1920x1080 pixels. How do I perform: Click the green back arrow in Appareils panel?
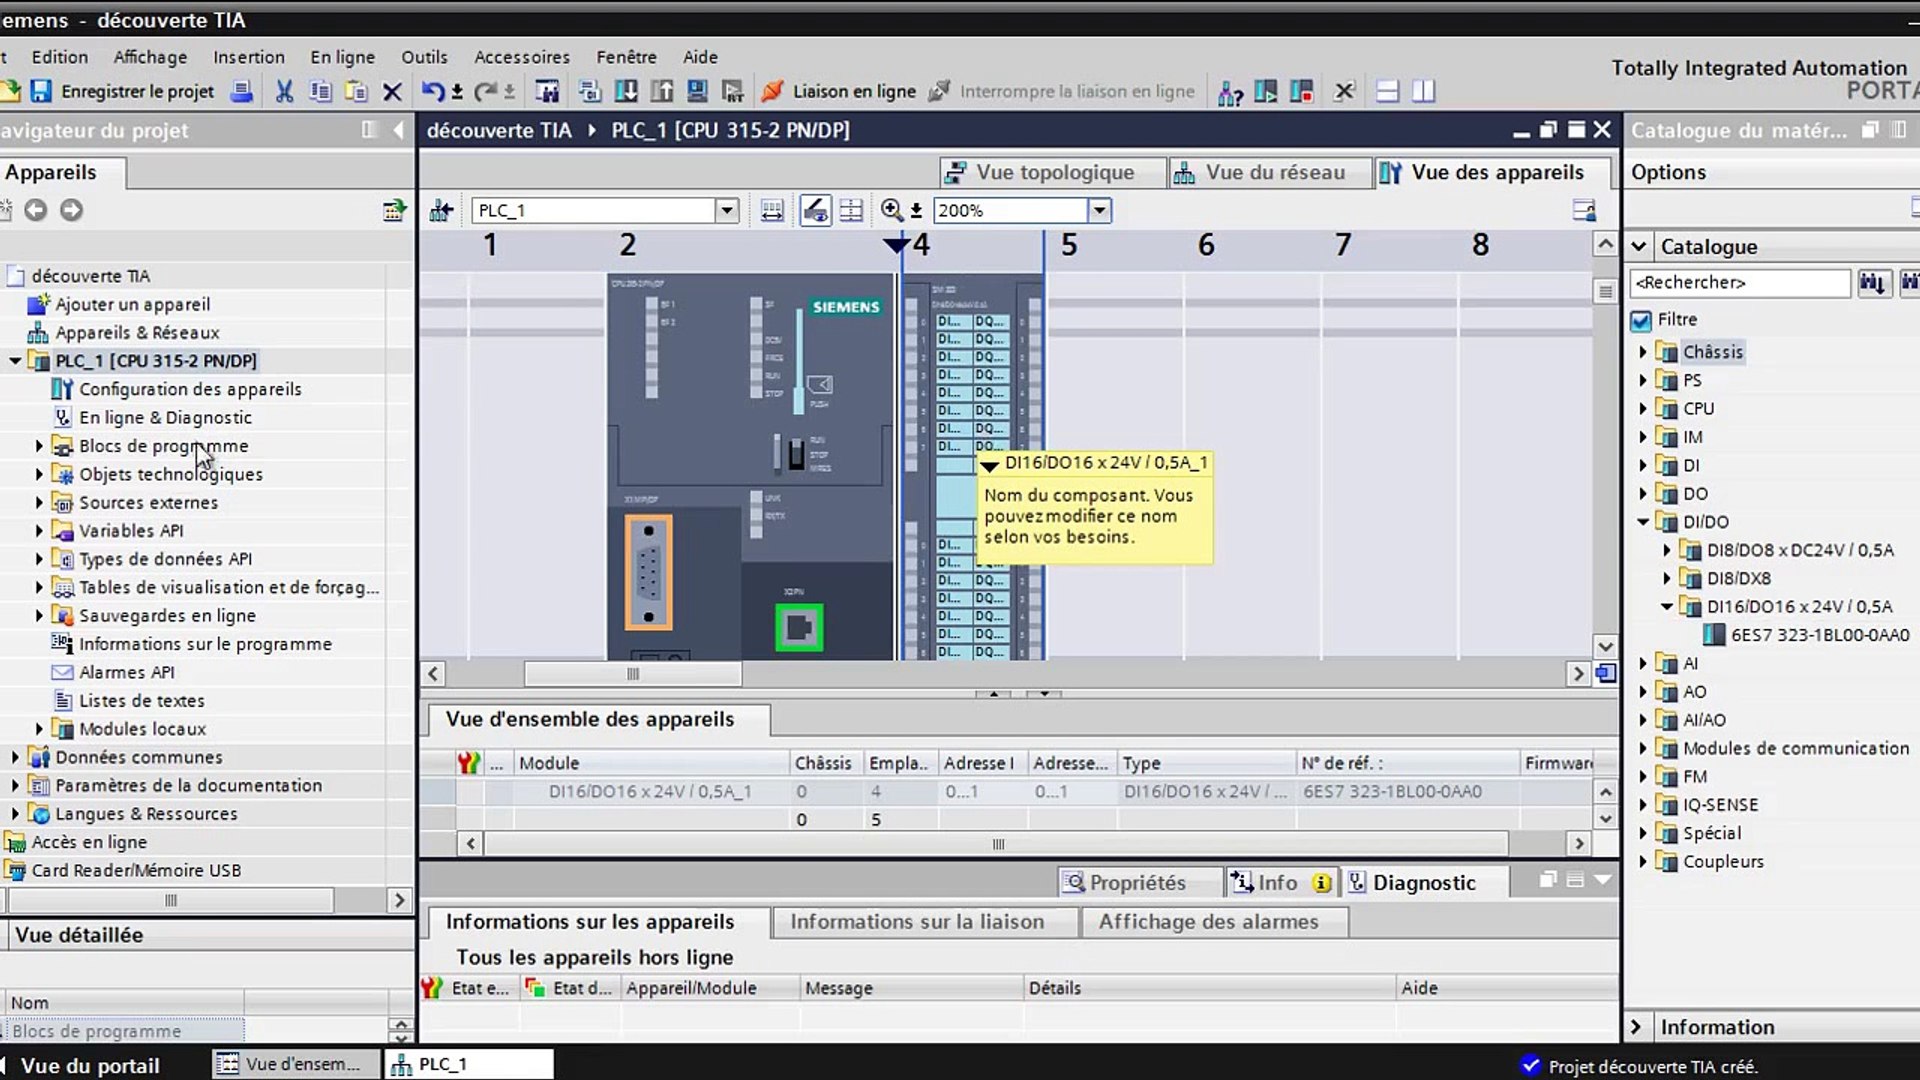(36, 210)
